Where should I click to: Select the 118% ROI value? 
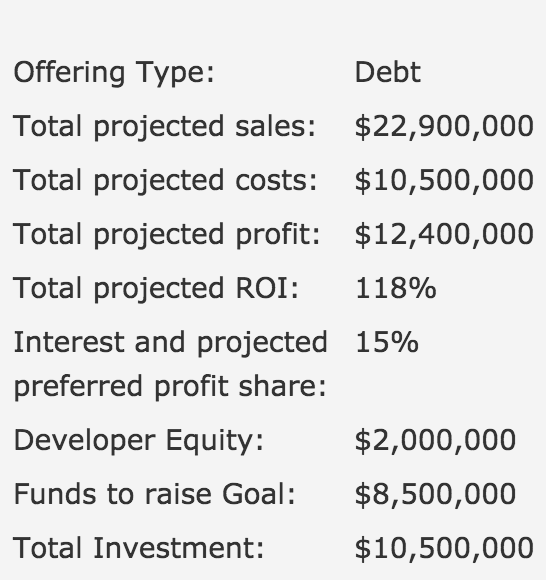click(396, 288)
